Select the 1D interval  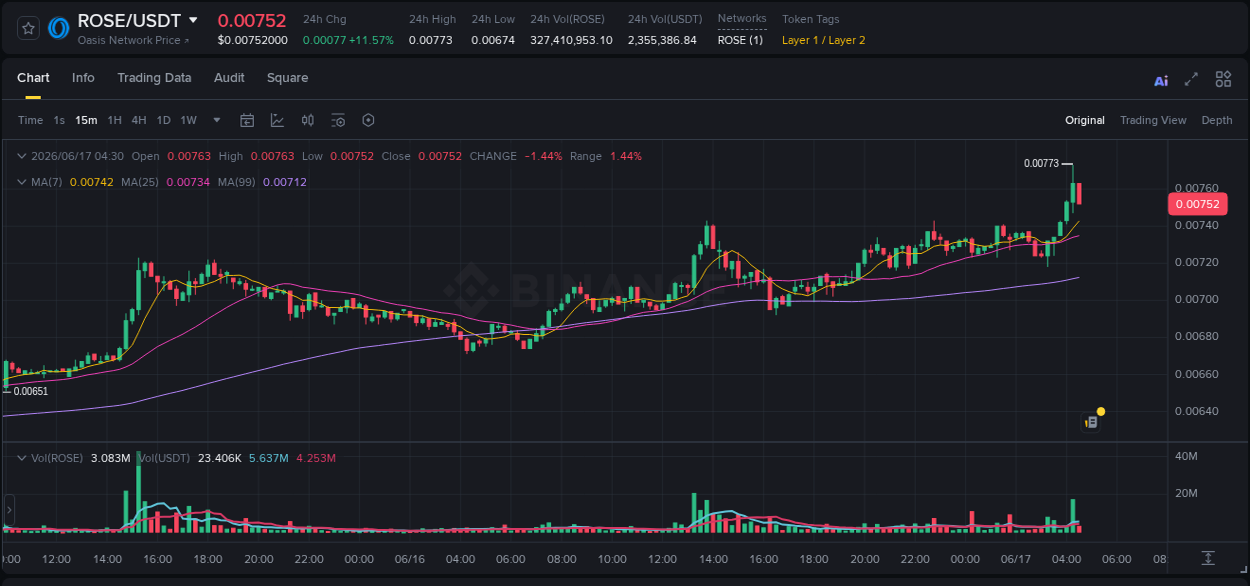(x=163, y=120)
